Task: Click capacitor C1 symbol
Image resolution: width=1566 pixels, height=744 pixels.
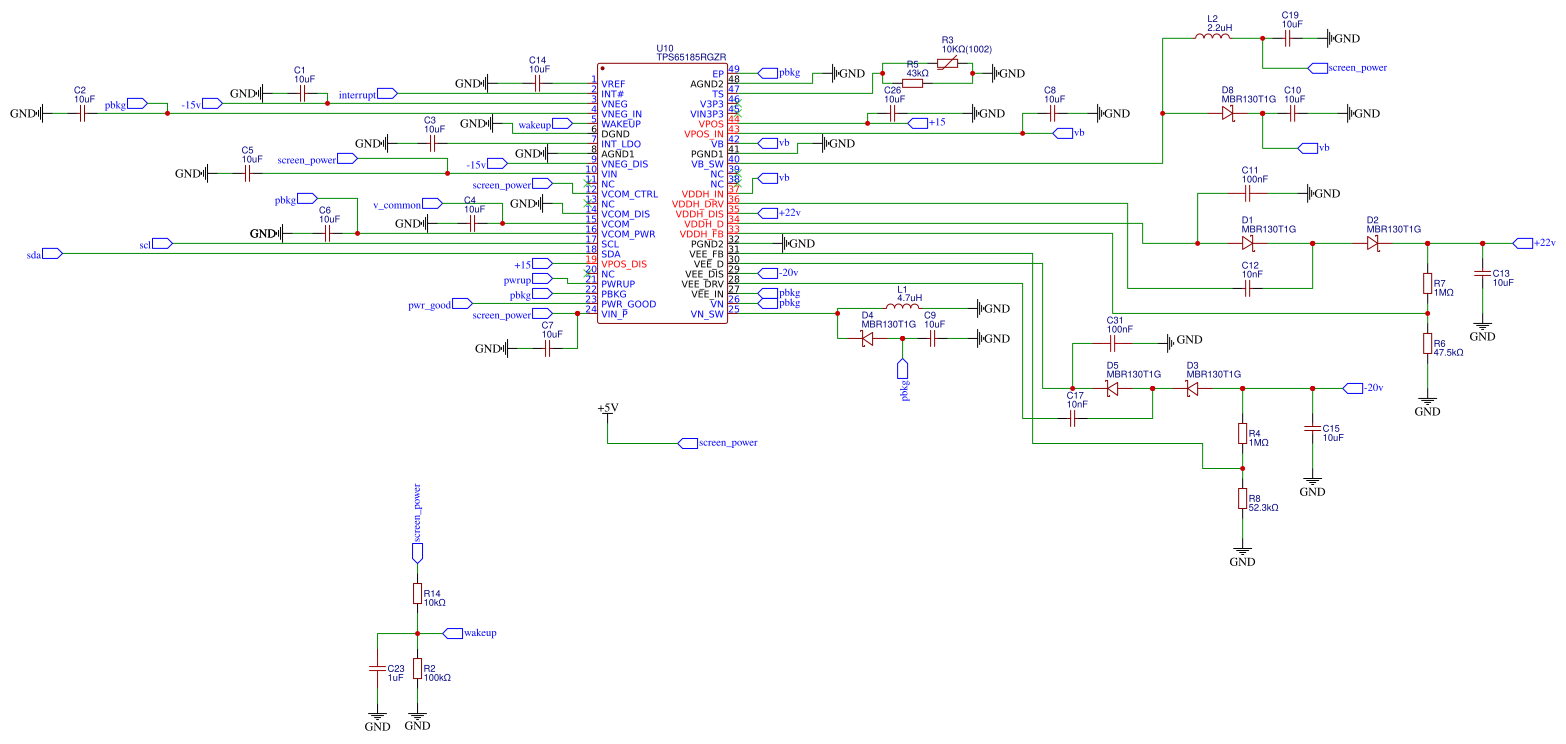Action: pyautogui.click(x=303, y=93)
